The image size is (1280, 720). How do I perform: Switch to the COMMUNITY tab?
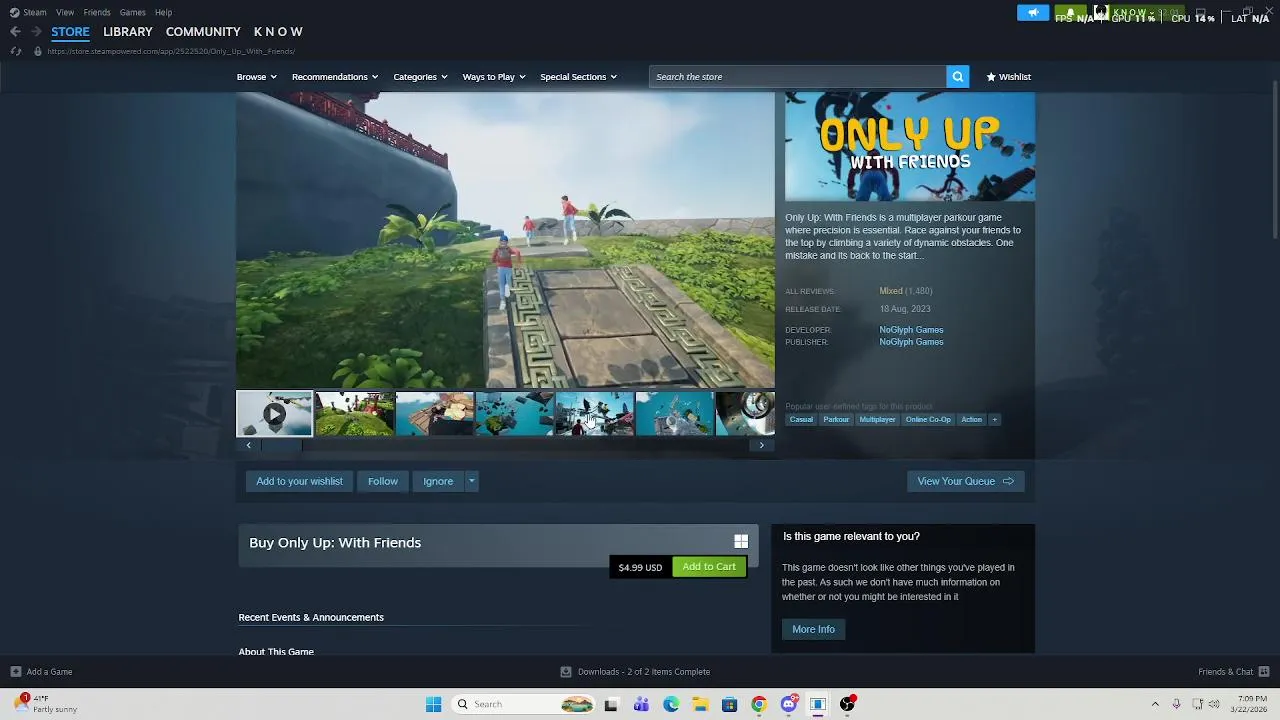[x=203, y=32]
